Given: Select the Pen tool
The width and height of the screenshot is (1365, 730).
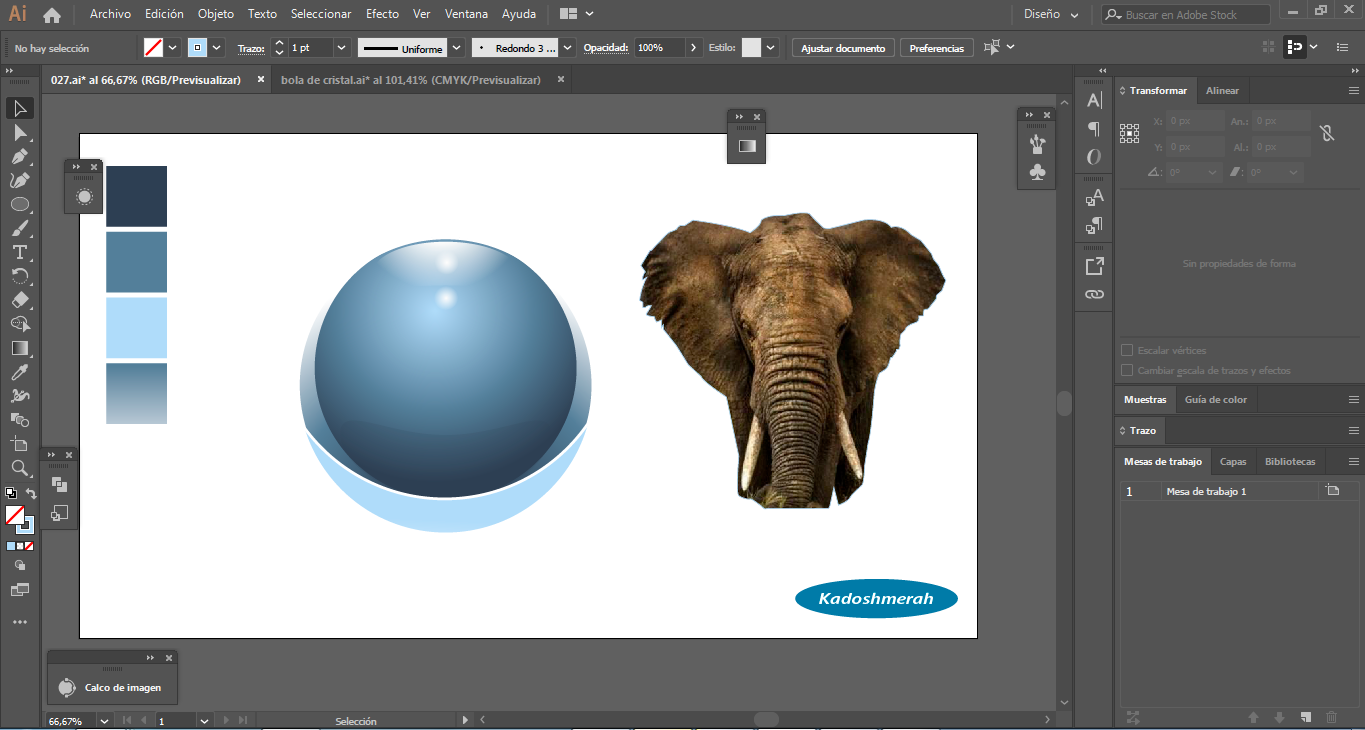Looking at the screenshot, I should click(20, 156).
